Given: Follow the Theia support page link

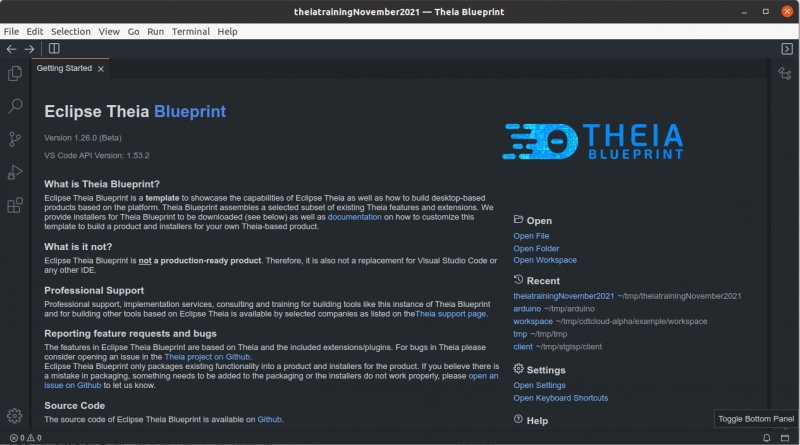Looking at the screenshot, I should point(451,314).
